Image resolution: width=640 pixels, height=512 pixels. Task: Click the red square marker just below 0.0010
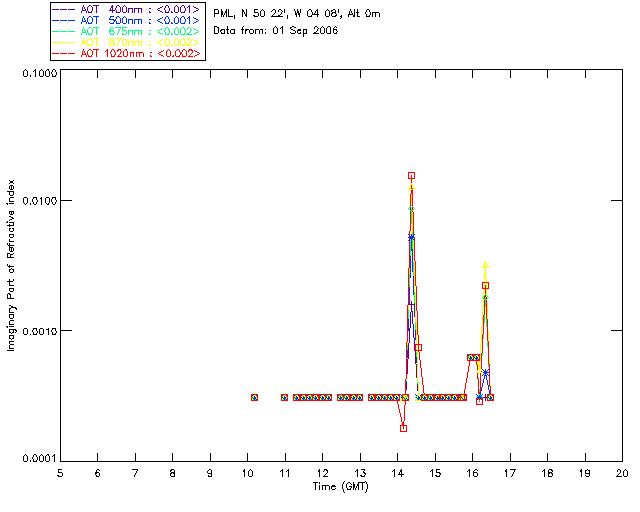(418, 347)
